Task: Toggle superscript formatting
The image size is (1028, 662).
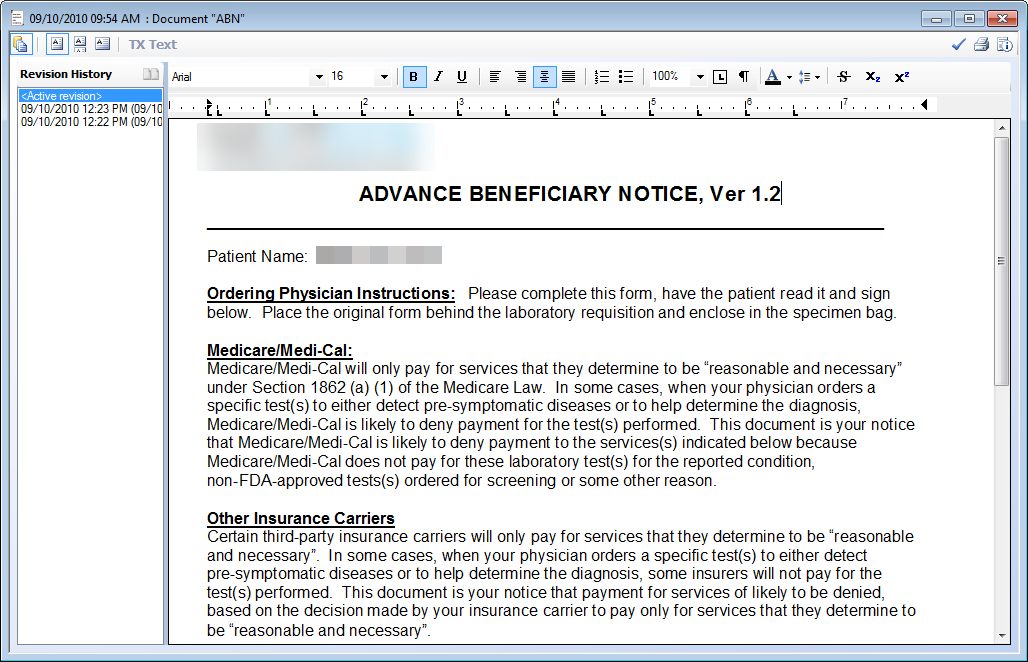Action: [x=902, y=77]
